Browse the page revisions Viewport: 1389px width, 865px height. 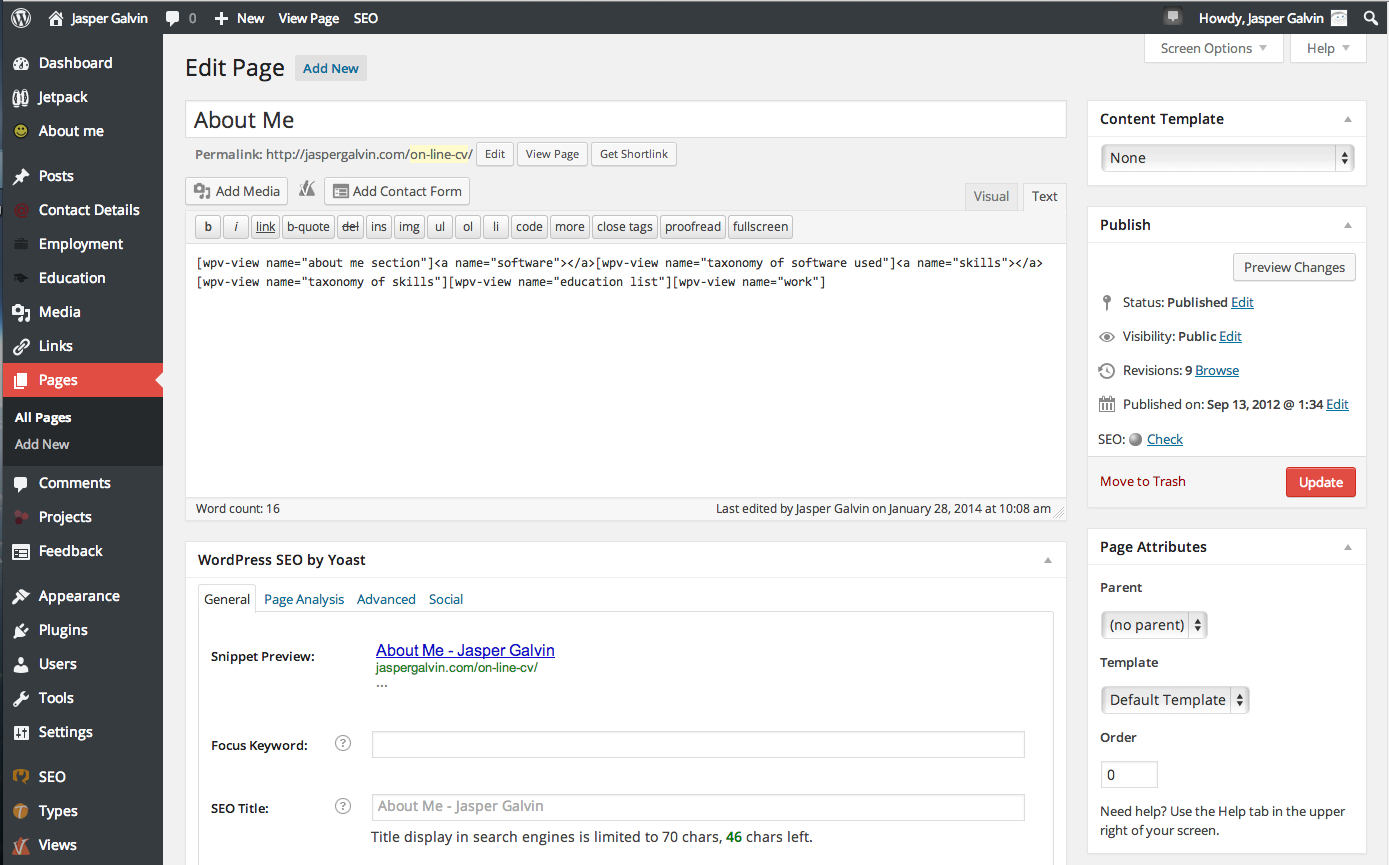point(1217,370)
